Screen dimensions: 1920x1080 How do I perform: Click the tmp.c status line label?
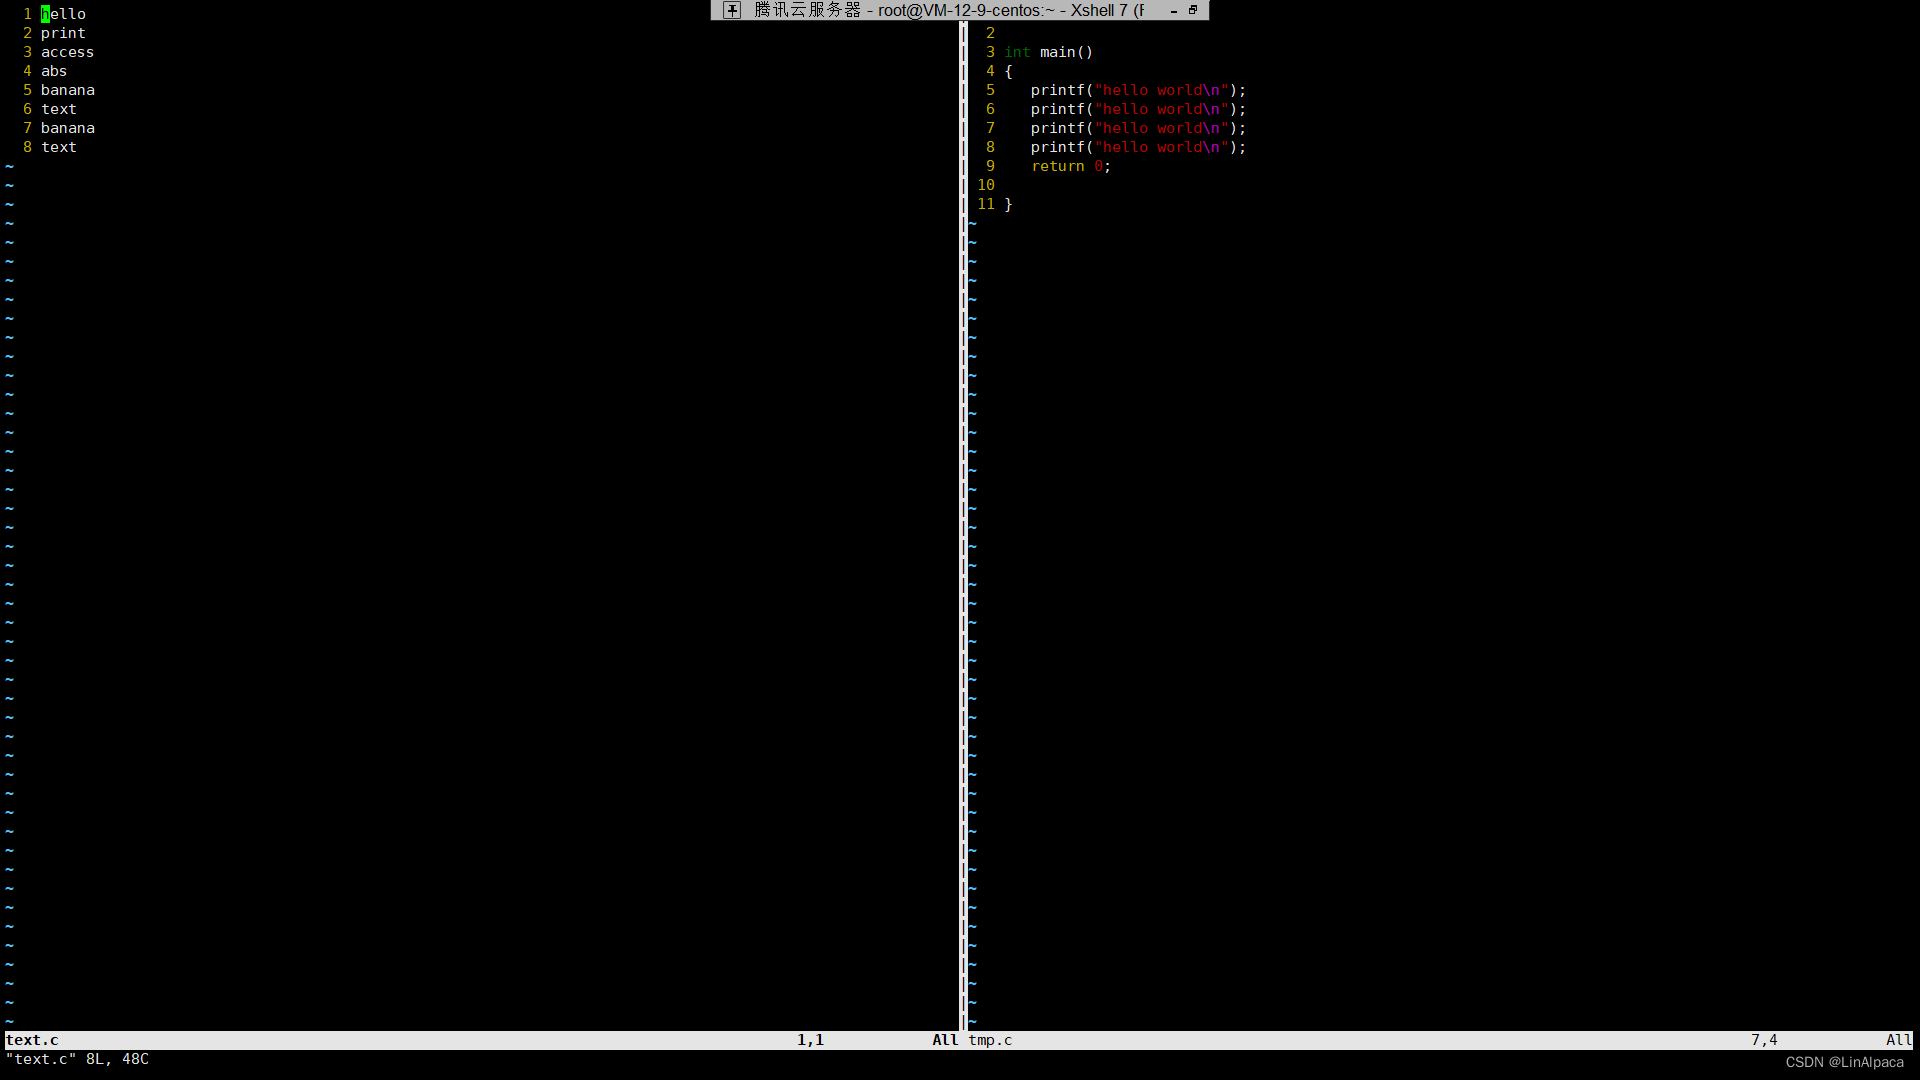click(990, 1040)
